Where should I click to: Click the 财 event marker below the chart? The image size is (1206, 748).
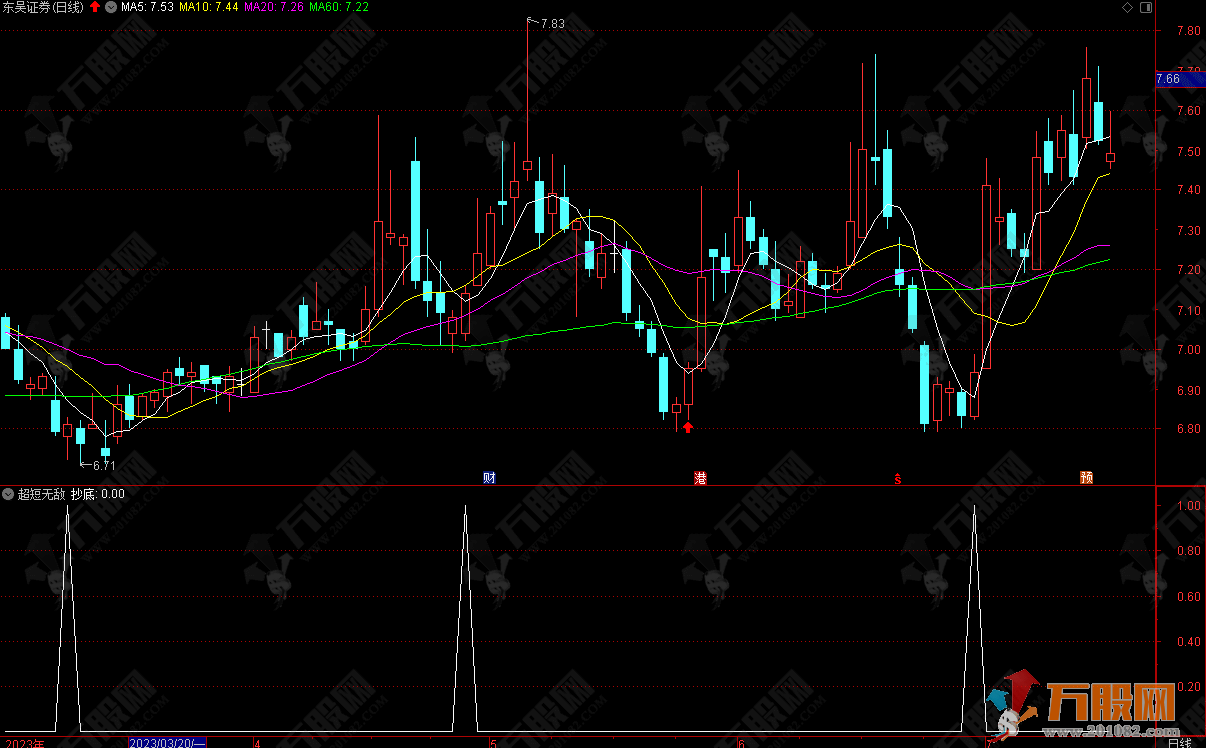coord(490,478)
